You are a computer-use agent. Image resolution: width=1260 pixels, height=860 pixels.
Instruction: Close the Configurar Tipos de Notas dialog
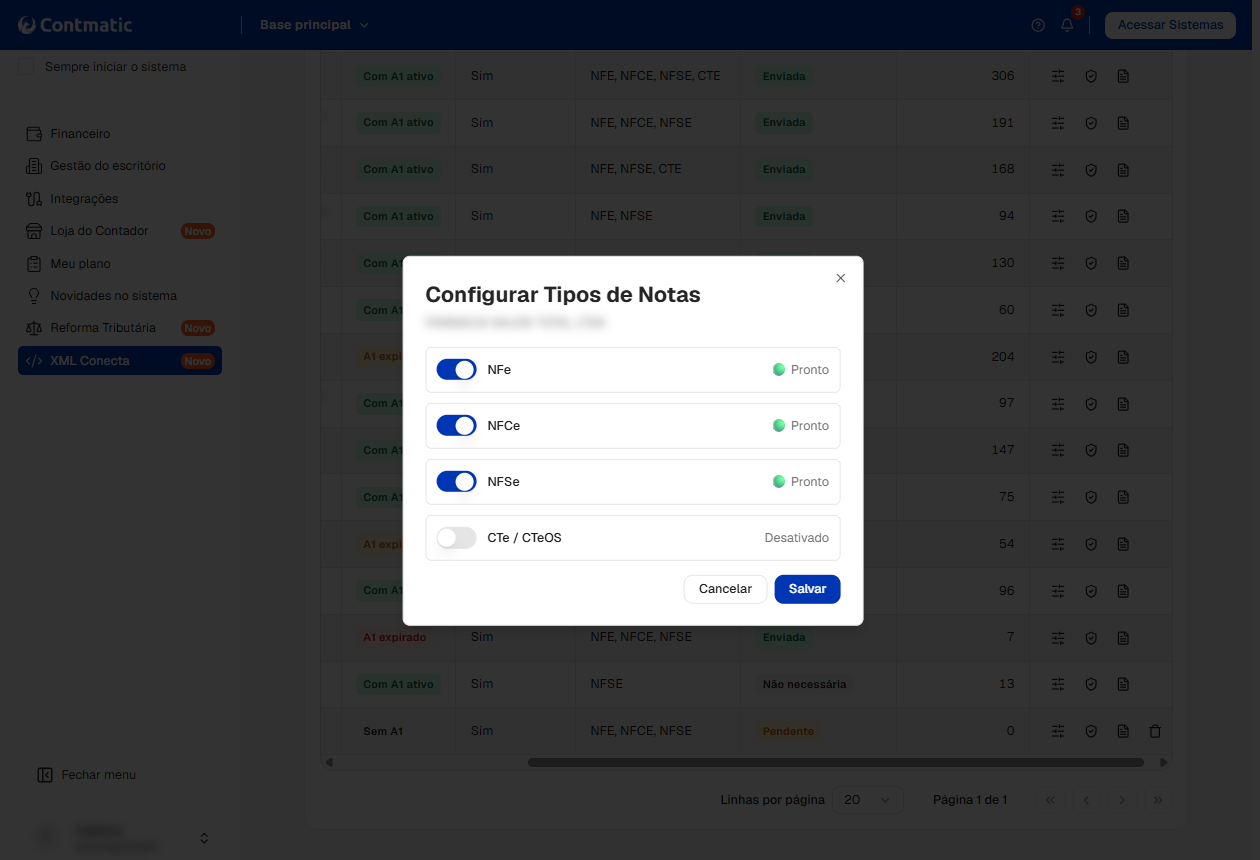pyautogui.click(x=840, y=278)
